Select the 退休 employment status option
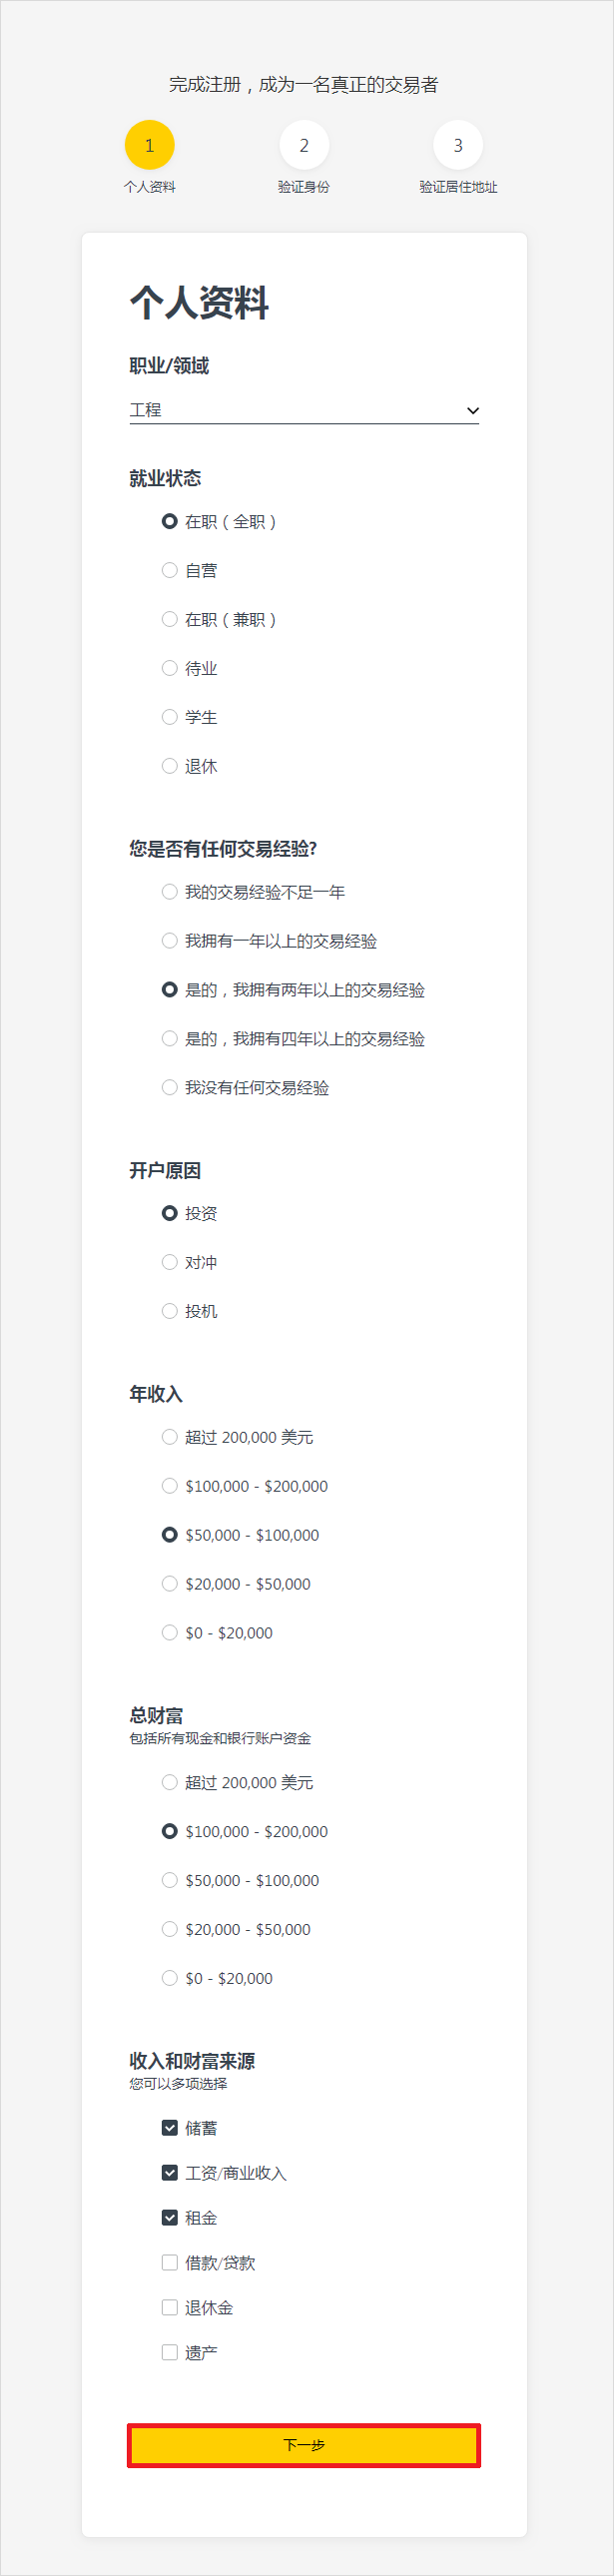This screenshot has width=614, height=2576. (168, 766)
